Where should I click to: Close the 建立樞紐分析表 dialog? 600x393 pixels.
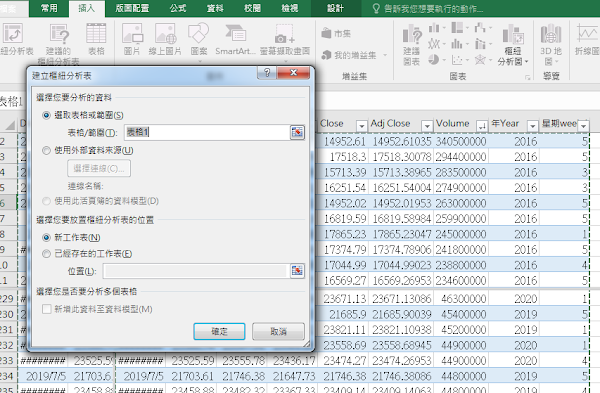(293, 72)
